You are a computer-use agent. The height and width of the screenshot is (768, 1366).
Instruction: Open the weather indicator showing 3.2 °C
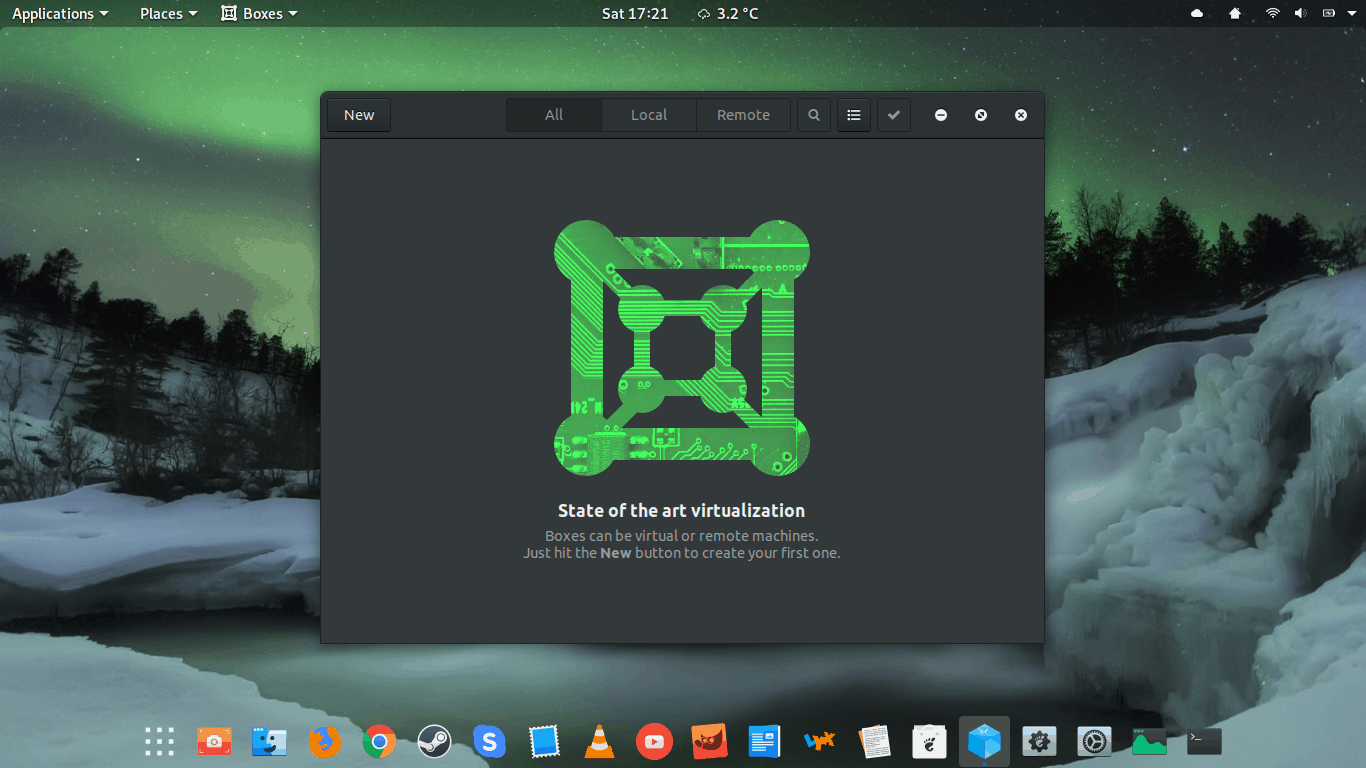[x=728, y=14]
